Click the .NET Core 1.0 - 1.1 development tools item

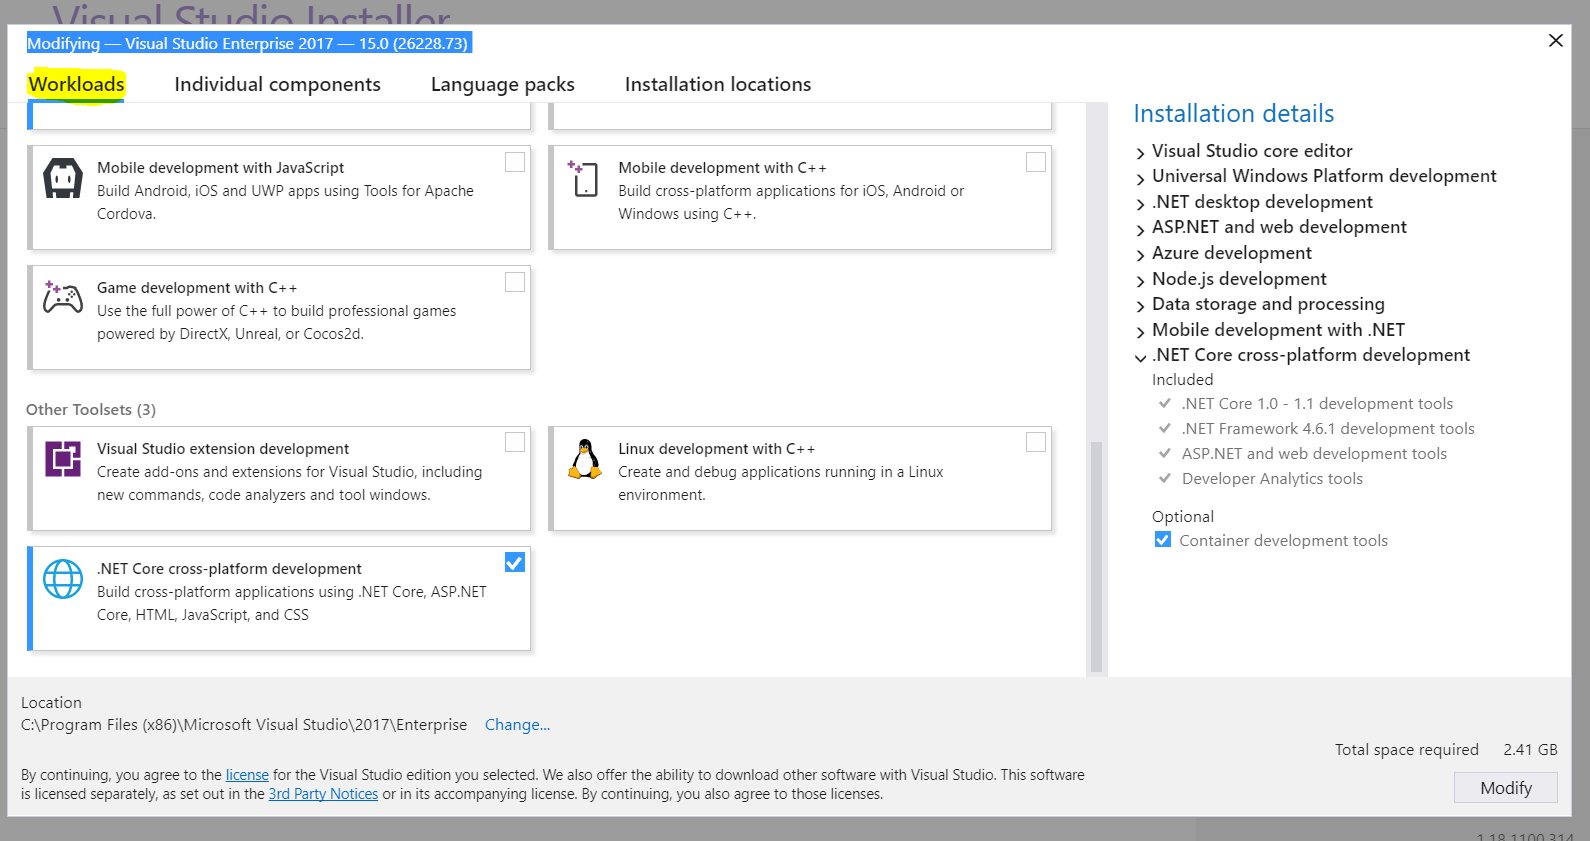pyautogui.click(x=1317, y=404)
